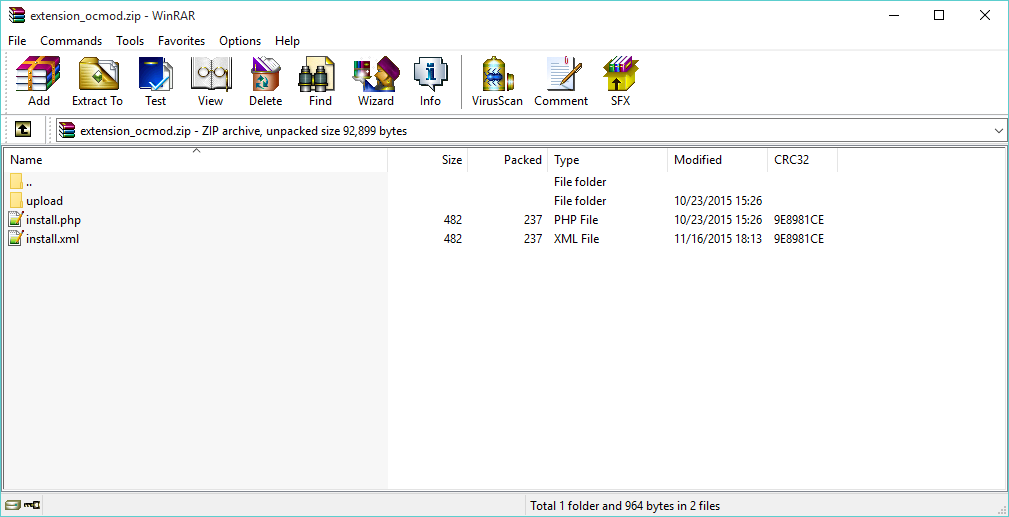The image size is (1009, 517).
Task: Expand the archive path dropdown arrow
Action: (x=999, y=131)
